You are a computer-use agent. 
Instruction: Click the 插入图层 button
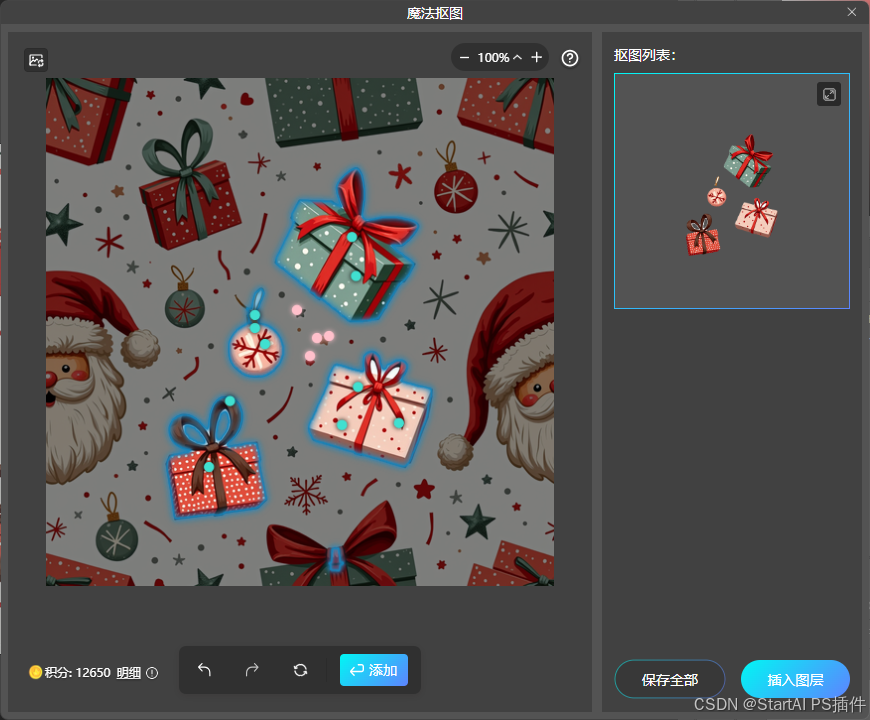click(795, 680)
